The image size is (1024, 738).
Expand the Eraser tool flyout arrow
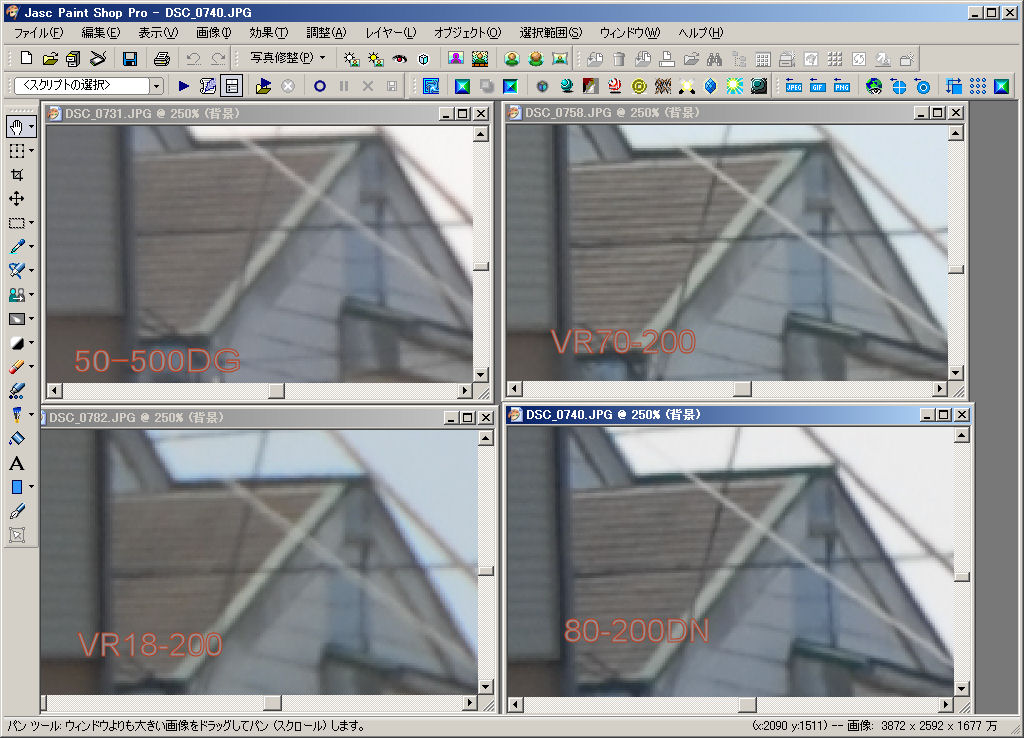click(x=31, y=366)
